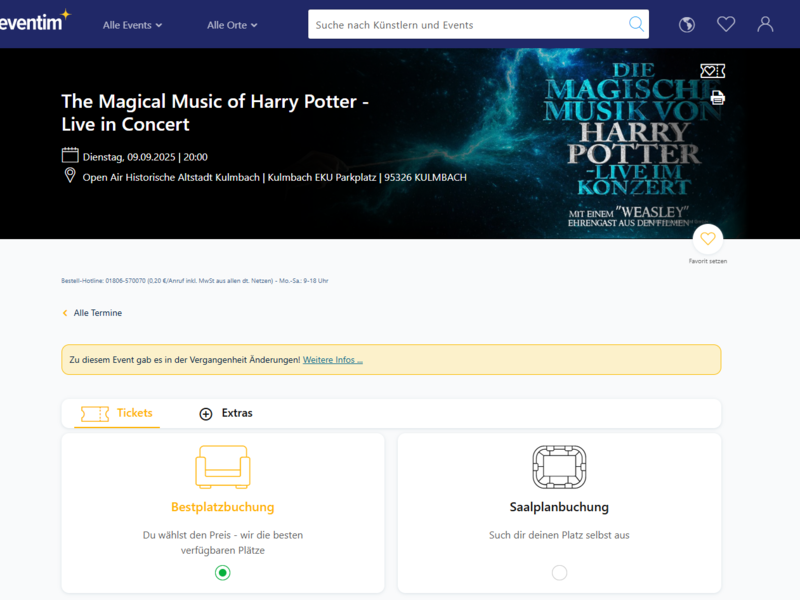Switch to the Extras tab
Viewport: 800px width, 600px height.
(226, 413)
